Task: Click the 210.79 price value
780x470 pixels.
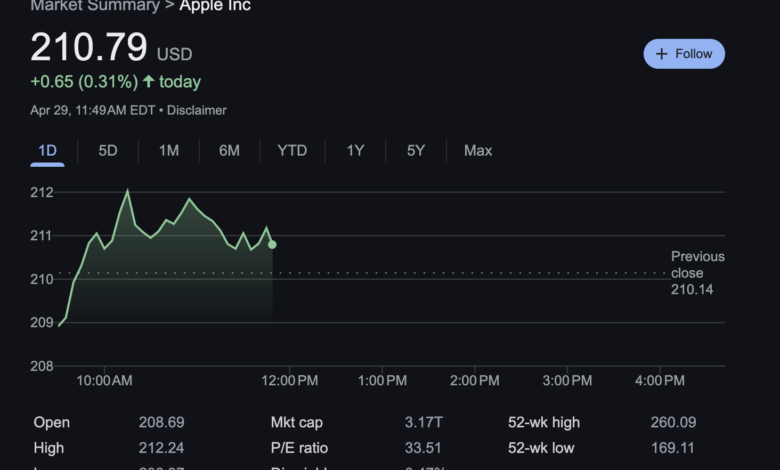Action: [89, 47]
